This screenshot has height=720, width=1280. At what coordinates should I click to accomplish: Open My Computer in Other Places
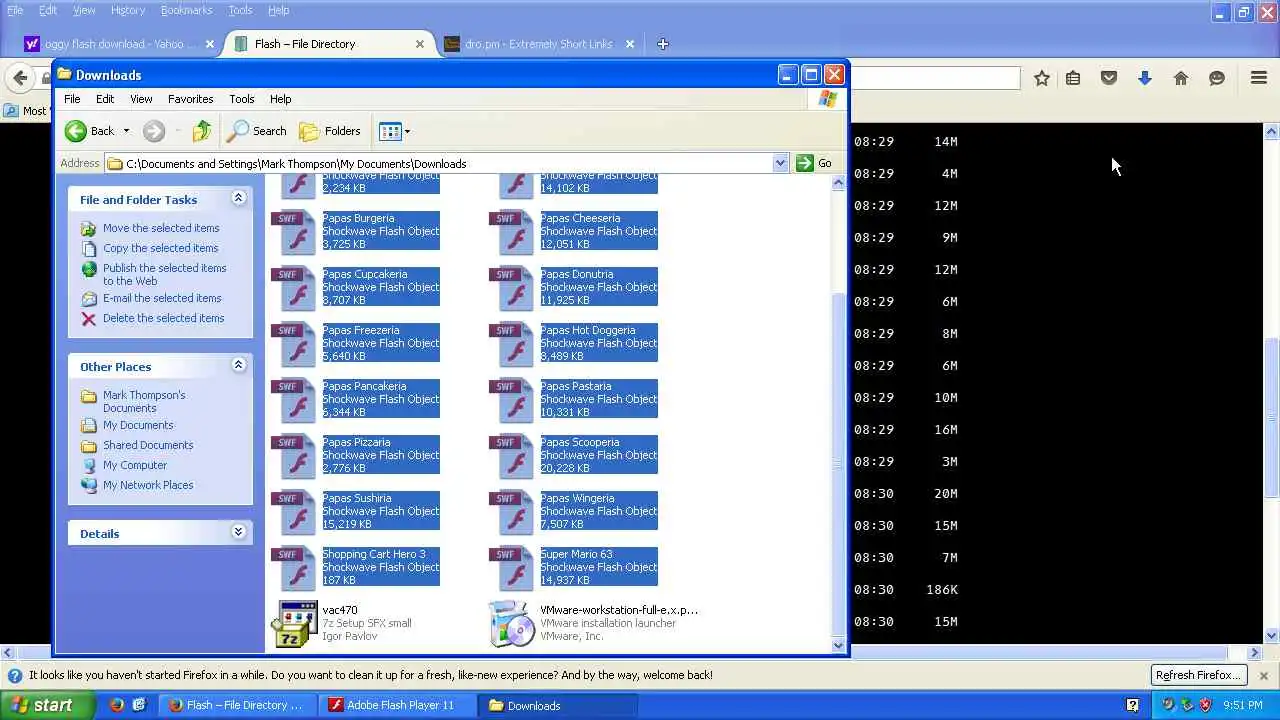(x=135, y=465)
